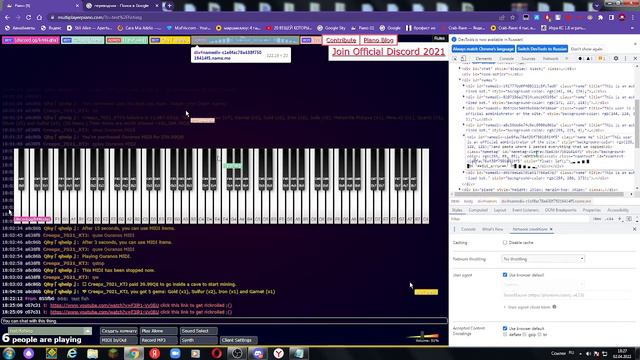
Task: Click the user agent client hints info icon
Action: coord(554,307)
